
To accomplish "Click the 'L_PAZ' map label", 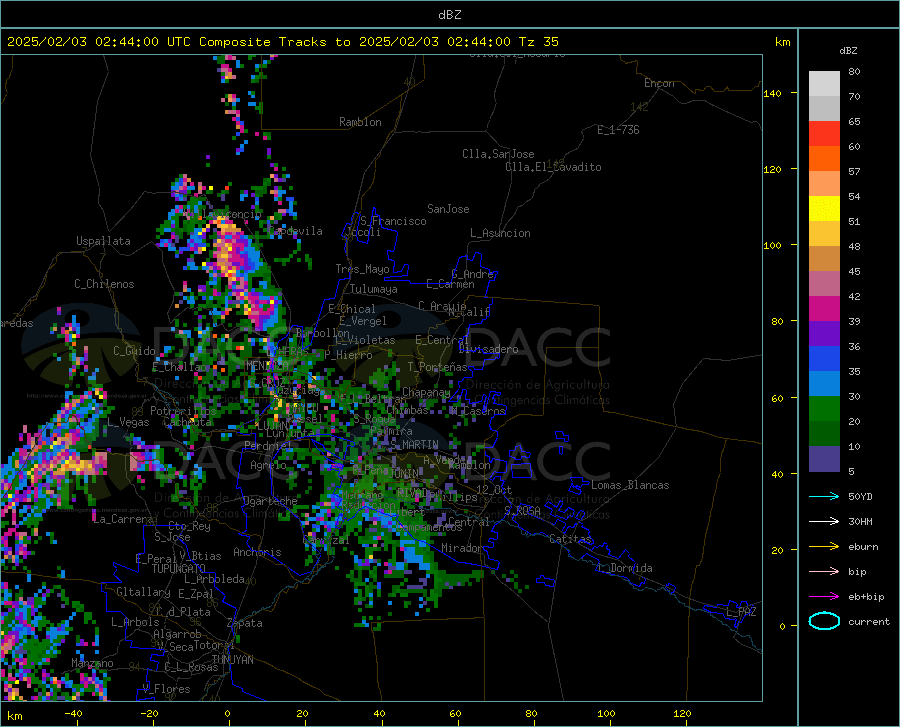I will (741, 612).
